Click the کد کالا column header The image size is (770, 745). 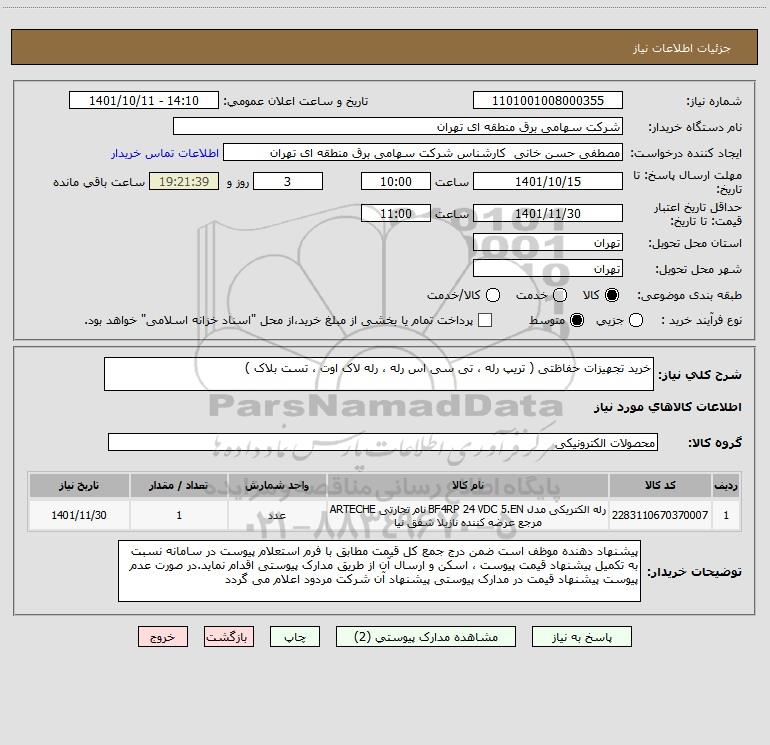[x=660, y=485]
